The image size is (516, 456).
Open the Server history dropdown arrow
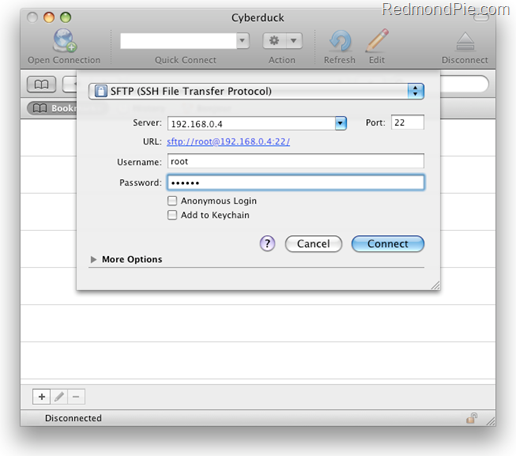pyautogui.click(x=341, y=123)
